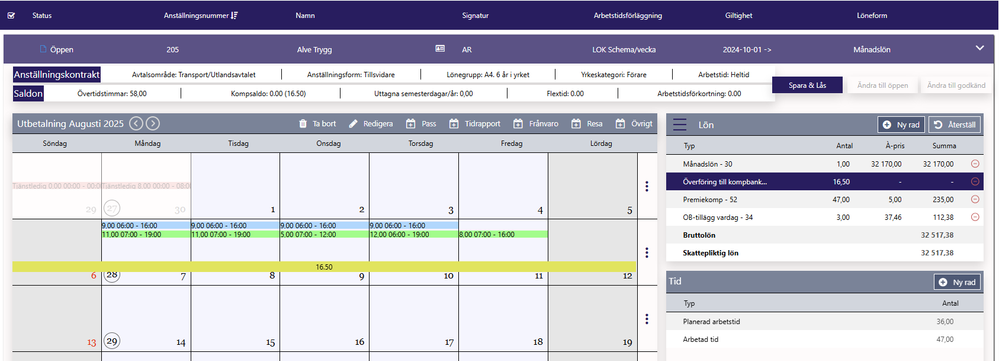Click the Bruttolön total row
The width and height of the screenshot is (999, 361).
(x=824, y=235)
